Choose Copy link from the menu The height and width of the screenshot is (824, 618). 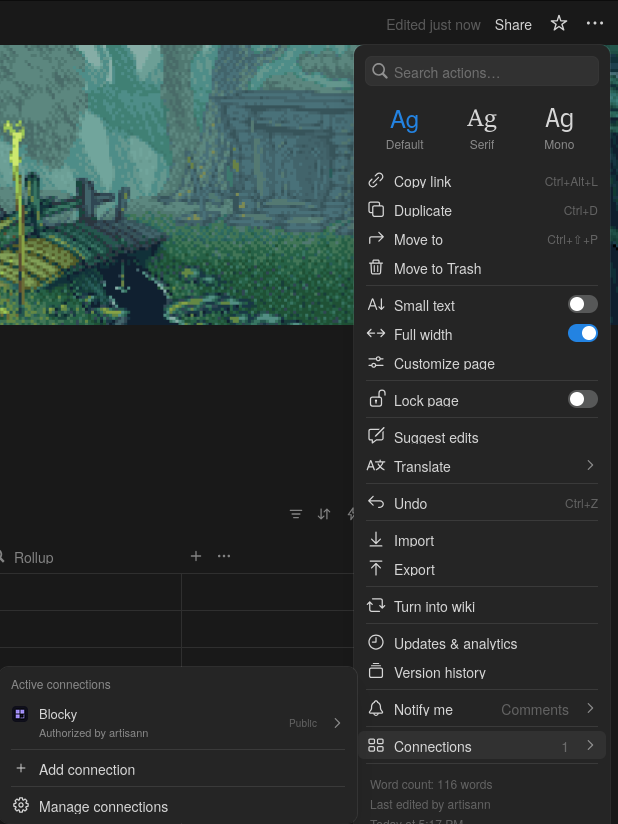click(482, 181)
